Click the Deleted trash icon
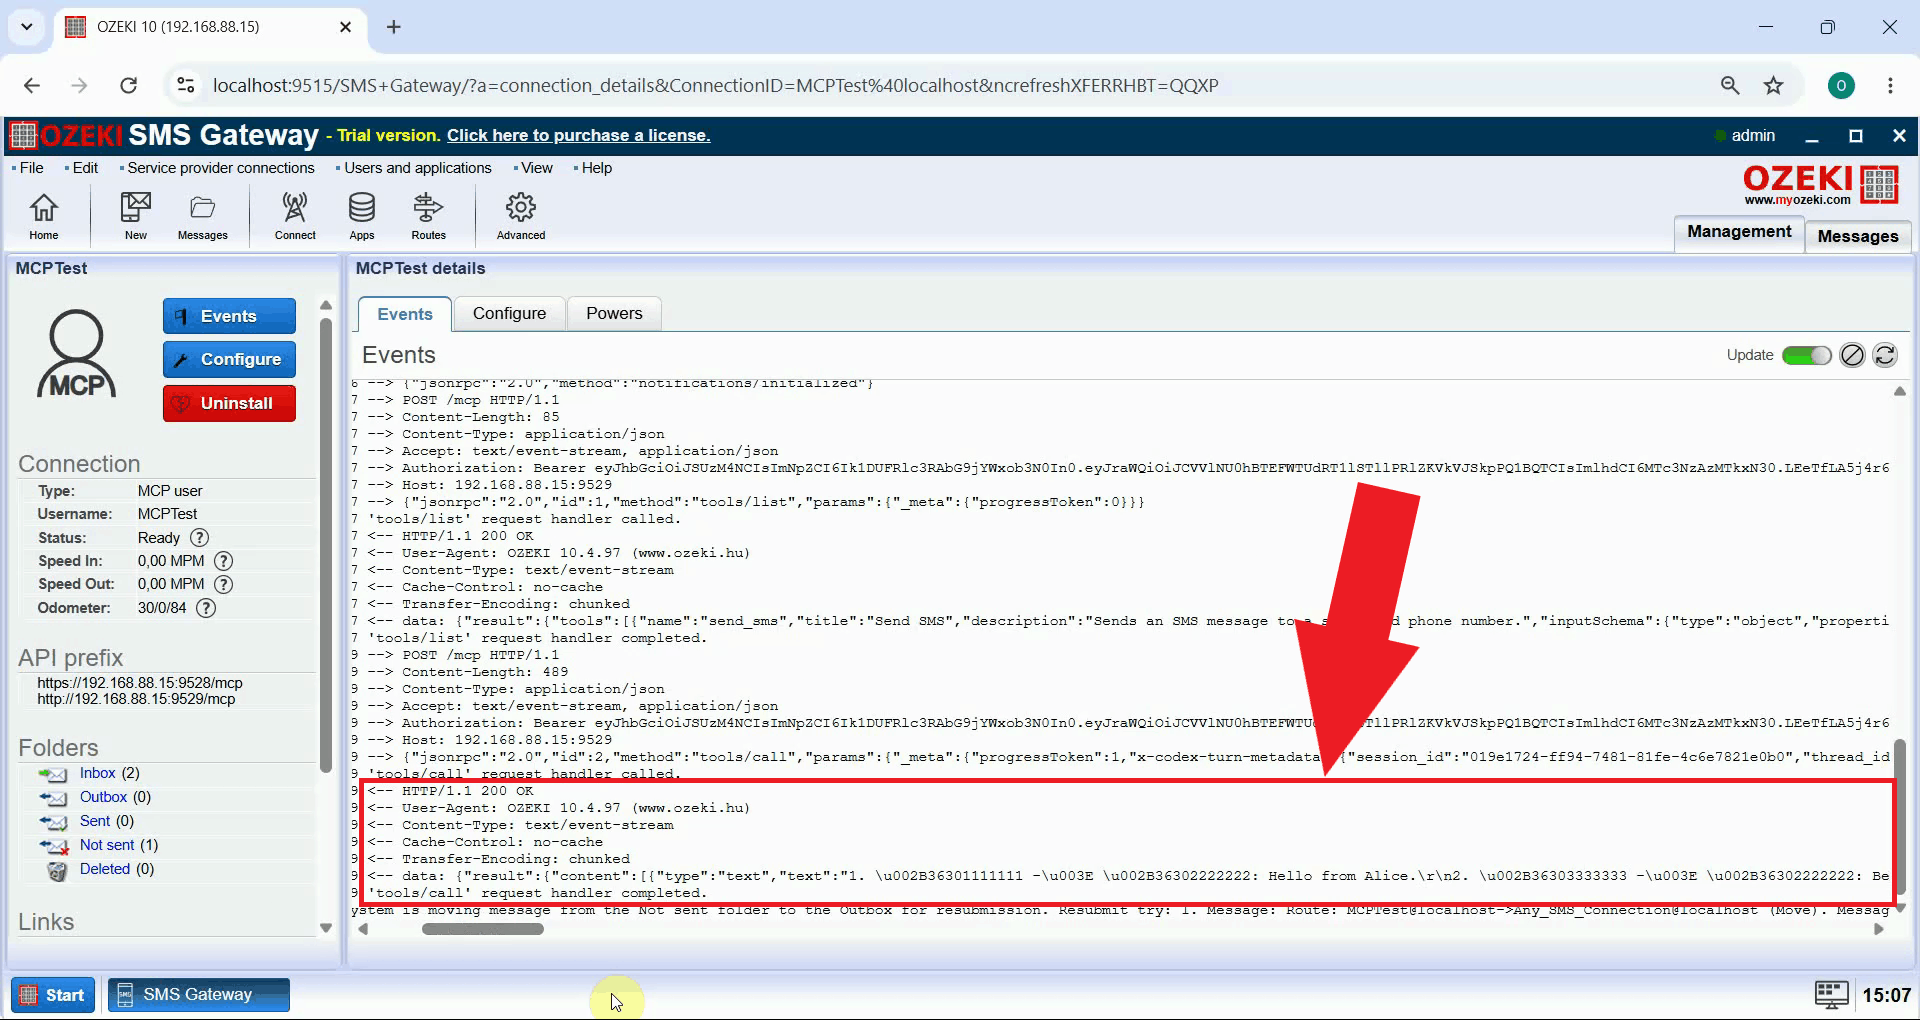 click(58, 870)
